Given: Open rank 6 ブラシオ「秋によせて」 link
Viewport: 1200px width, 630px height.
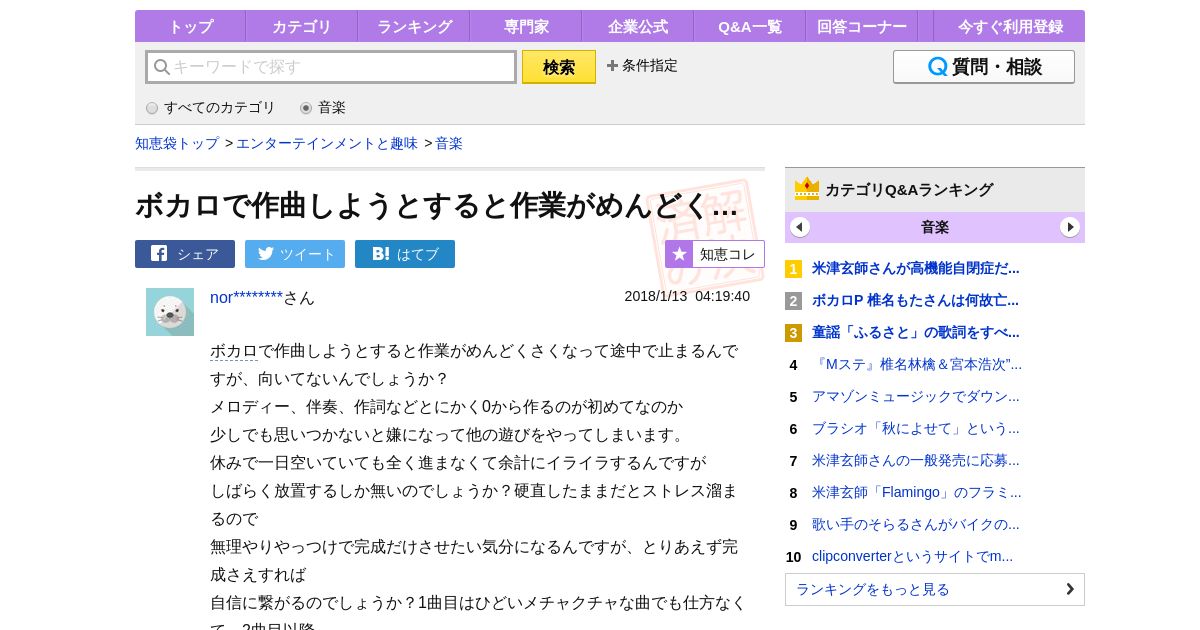Looking at the screenshot, I should point(916,428).
